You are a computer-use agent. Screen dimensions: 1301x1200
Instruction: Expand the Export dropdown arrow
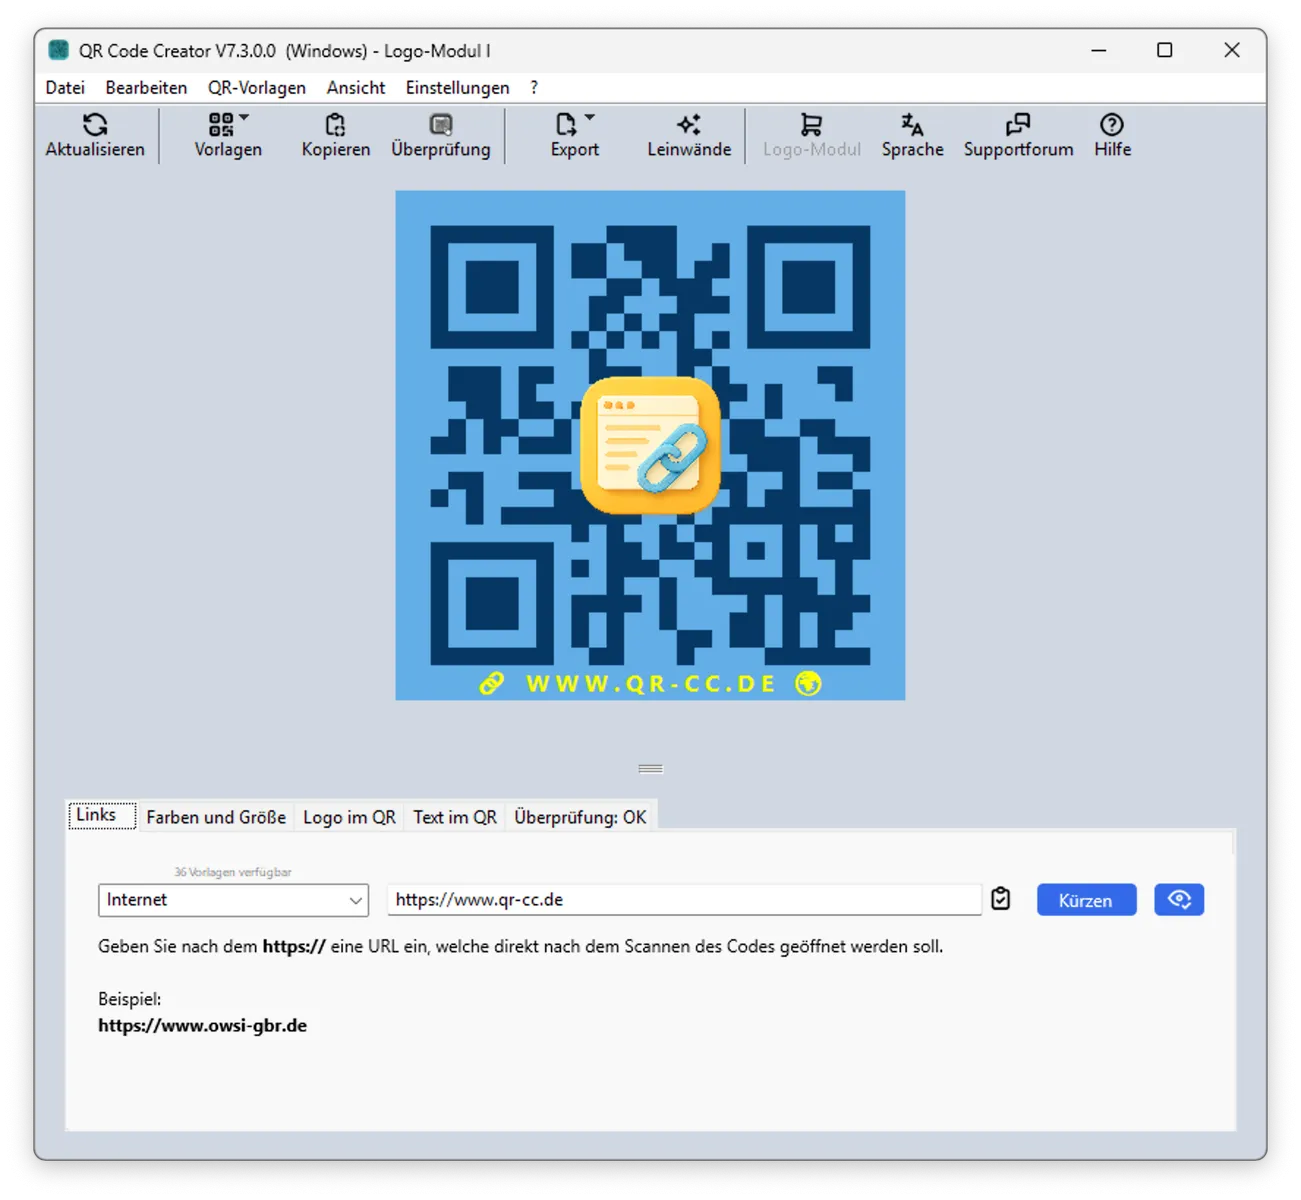[590, 118]
